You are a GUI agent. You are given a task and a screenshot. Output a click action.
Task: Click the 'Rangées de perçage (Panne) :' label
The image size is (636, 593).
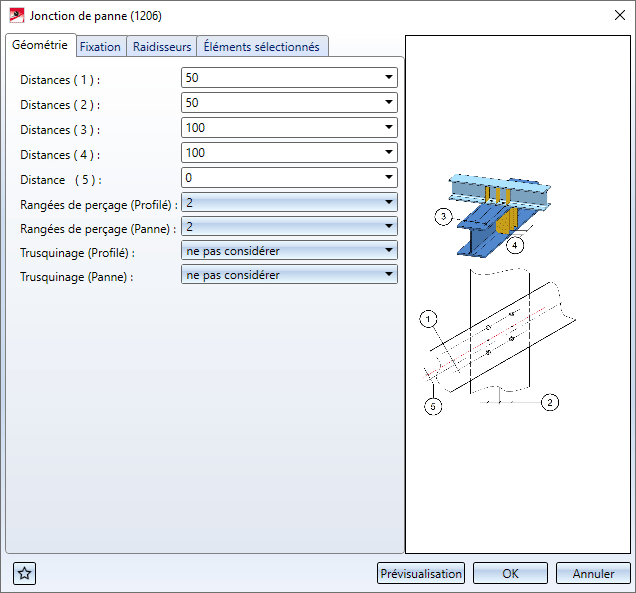[x=98, y=229]
